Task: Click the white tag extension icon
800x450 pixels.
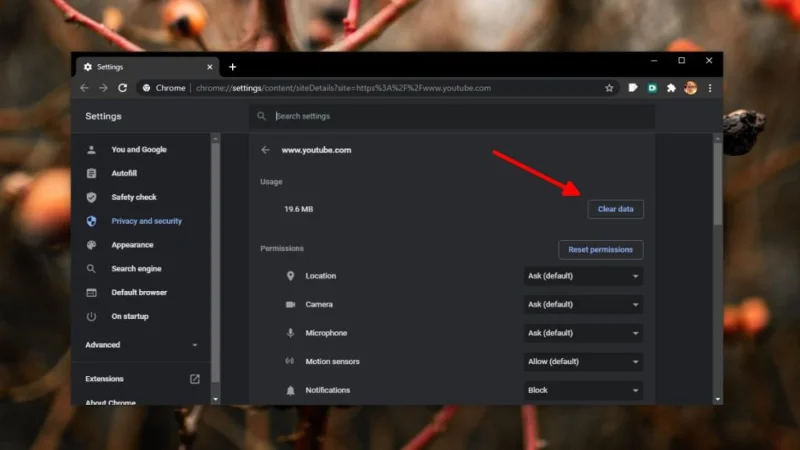Action: tap(633, 88)
